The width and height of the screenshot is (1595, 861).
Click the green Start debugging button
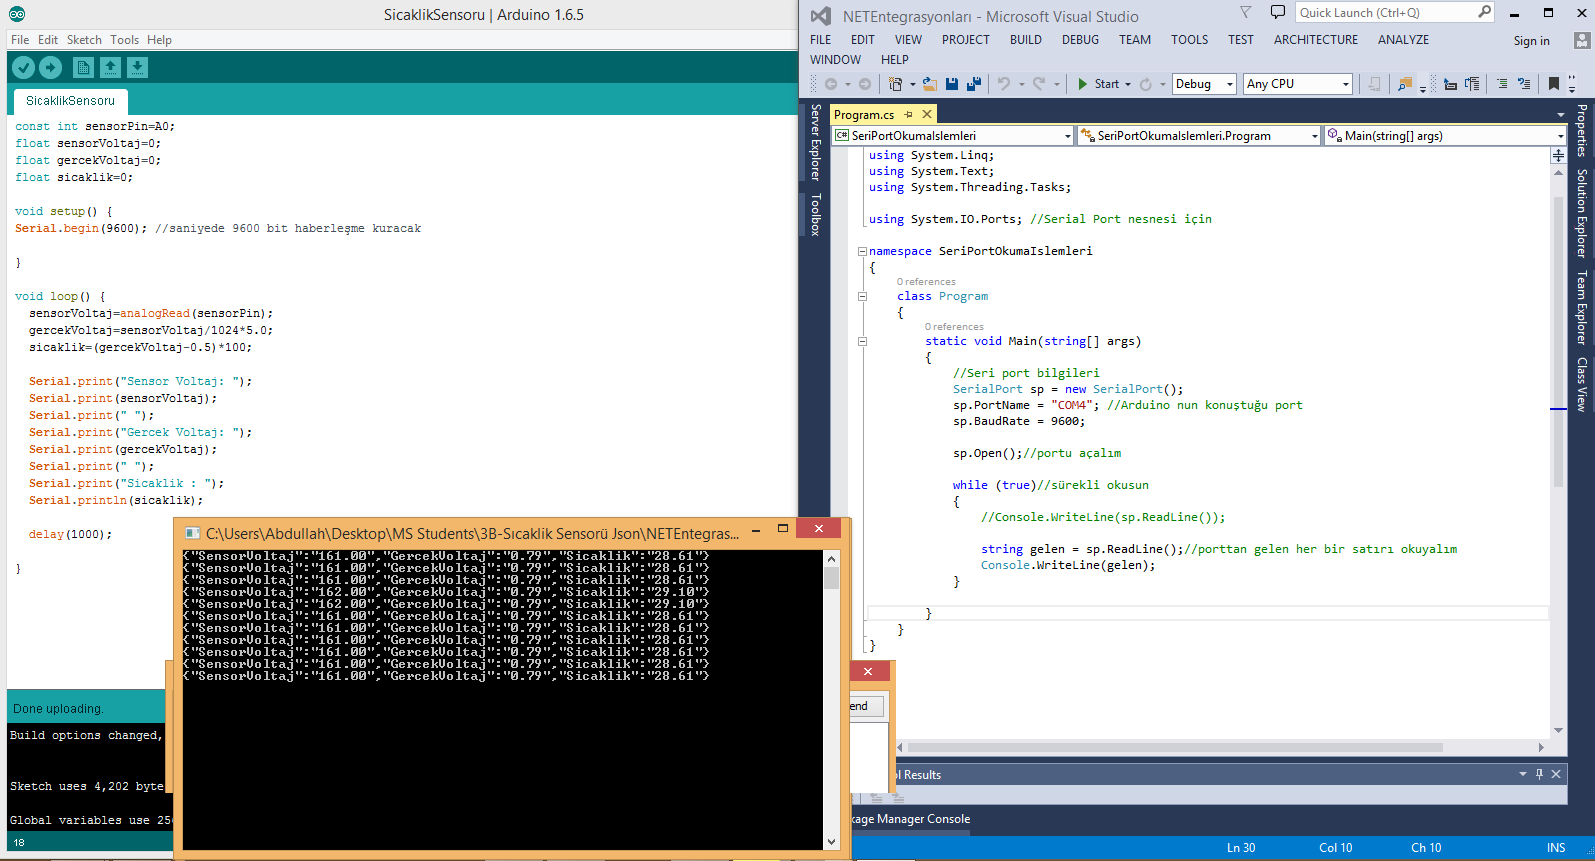click(x=1099, y=84)
